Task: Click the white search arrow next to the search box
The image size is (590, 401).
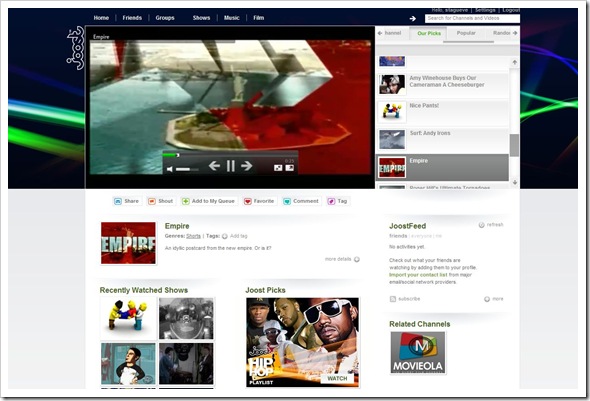Action: [x=413, y=18]
